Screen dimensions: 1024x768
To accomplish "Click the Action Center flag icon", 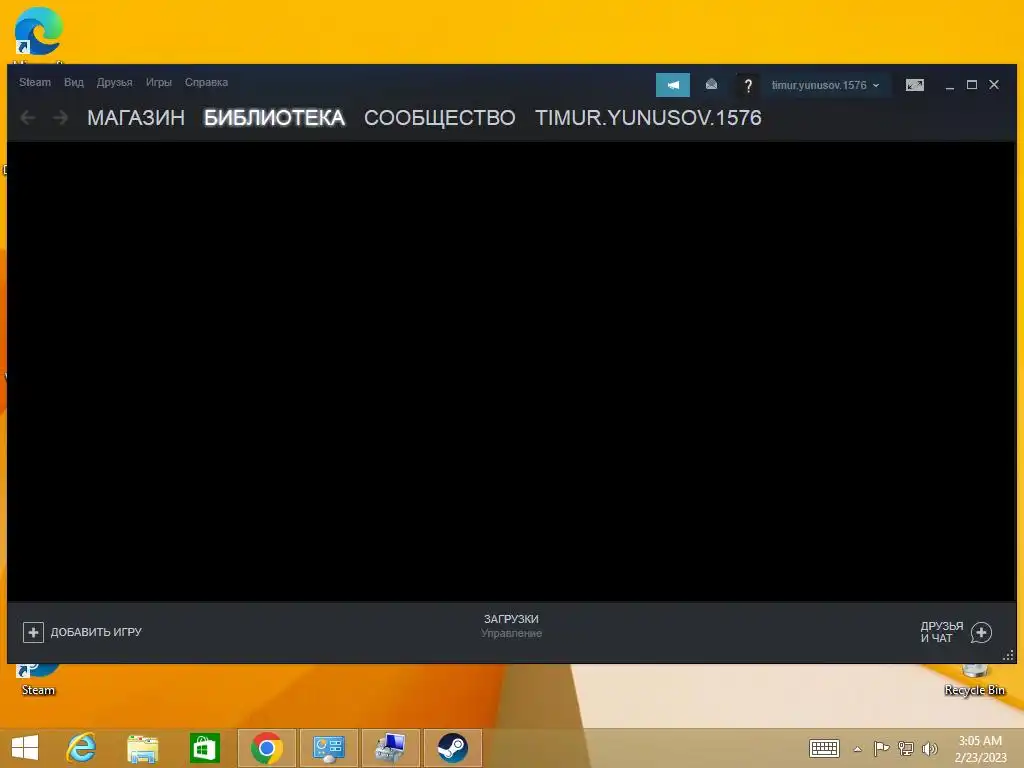I will pos(881,748).
